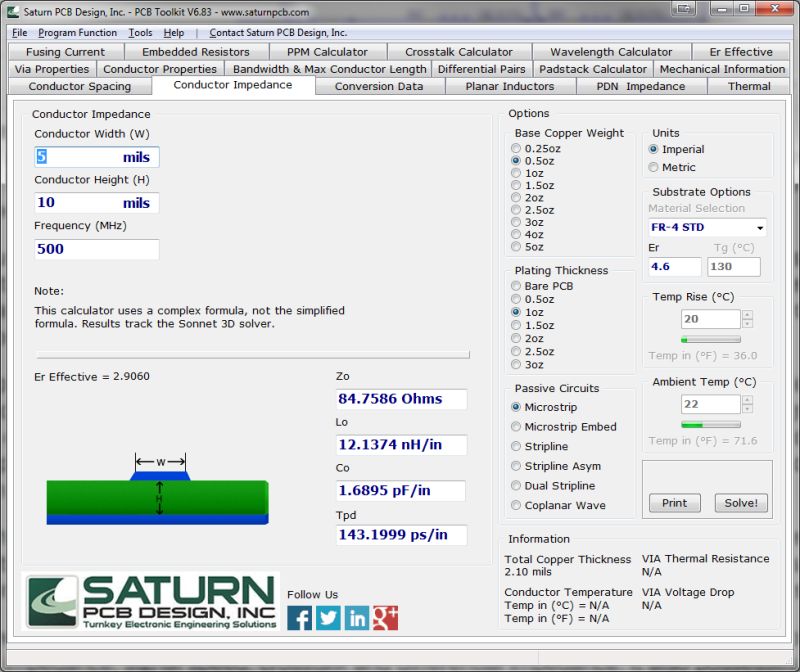Expand the FR-4 STD material dropdown

(x=760, y=228)
